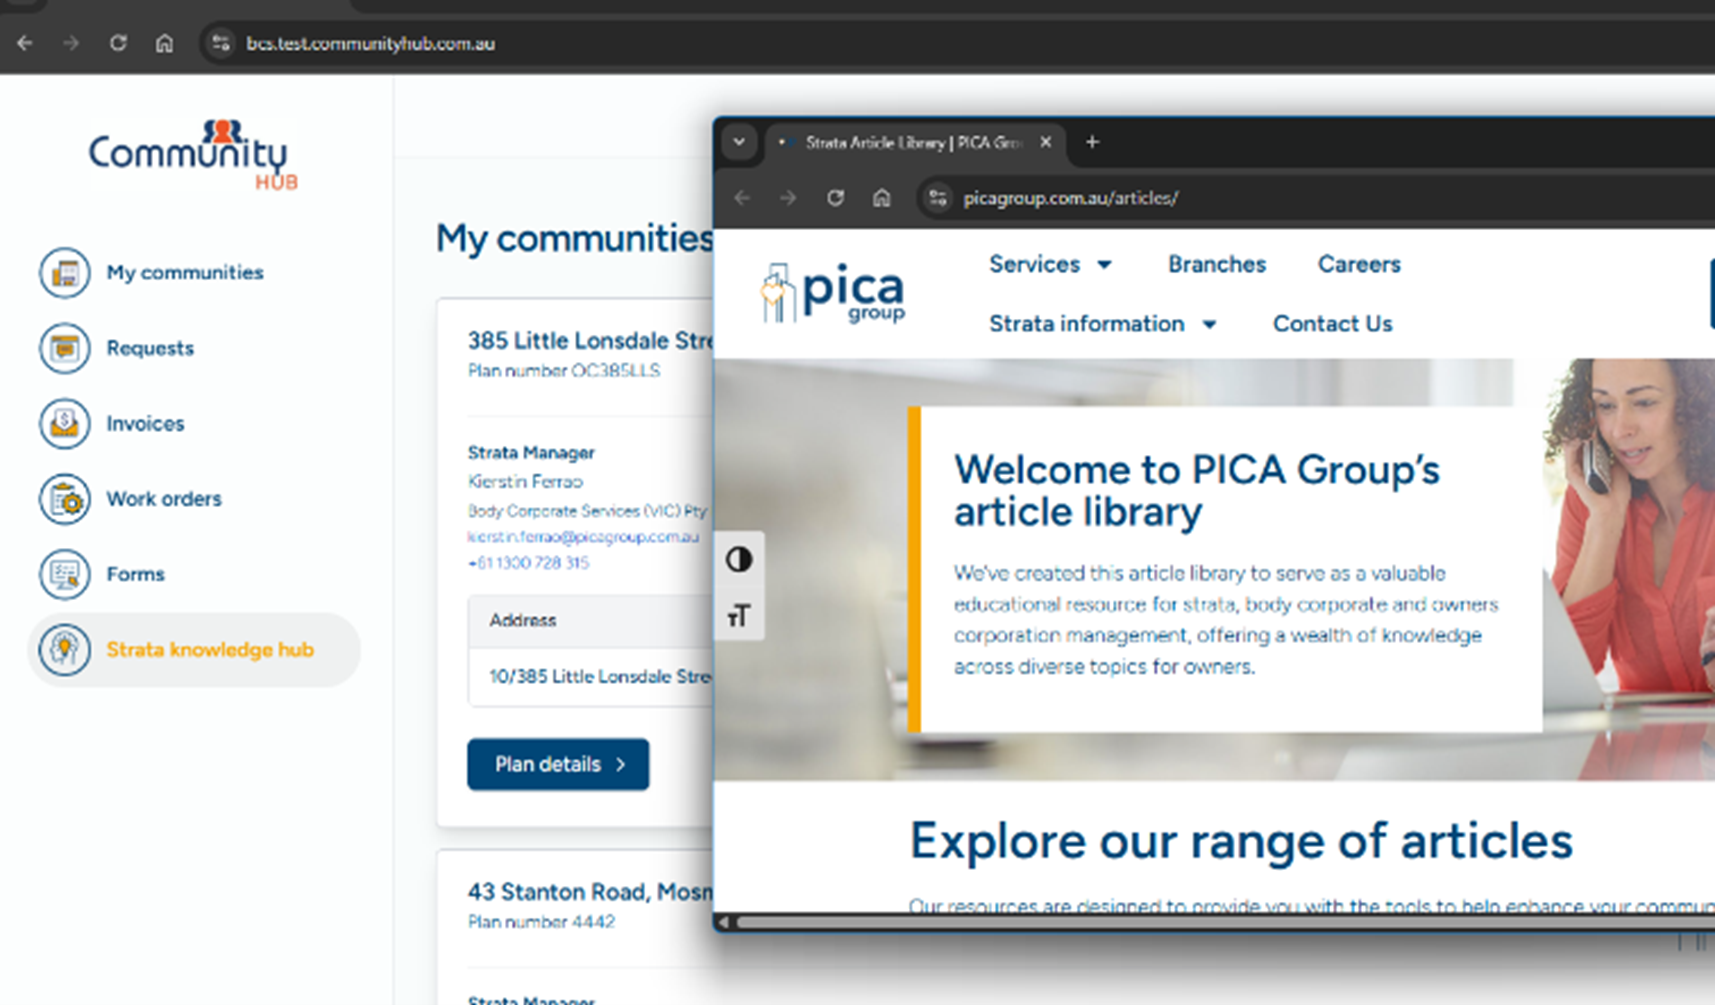Open Invoices via its sidebar icon
Image resolution: width=1715 pixels, height=1005 pixels.
(x=65, y=423)
